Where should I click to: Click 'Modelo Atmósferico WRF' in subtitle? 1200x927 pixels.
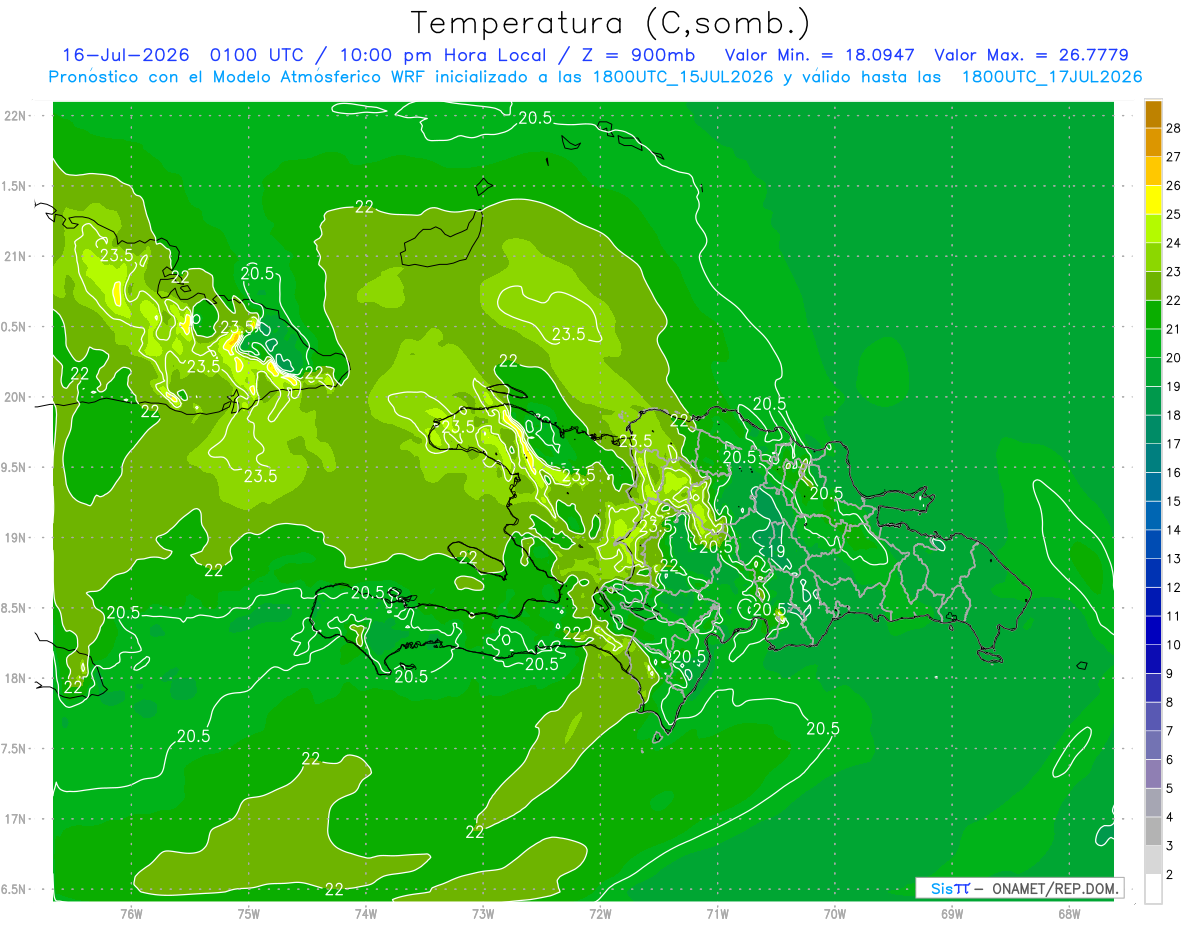click(319, 77)
